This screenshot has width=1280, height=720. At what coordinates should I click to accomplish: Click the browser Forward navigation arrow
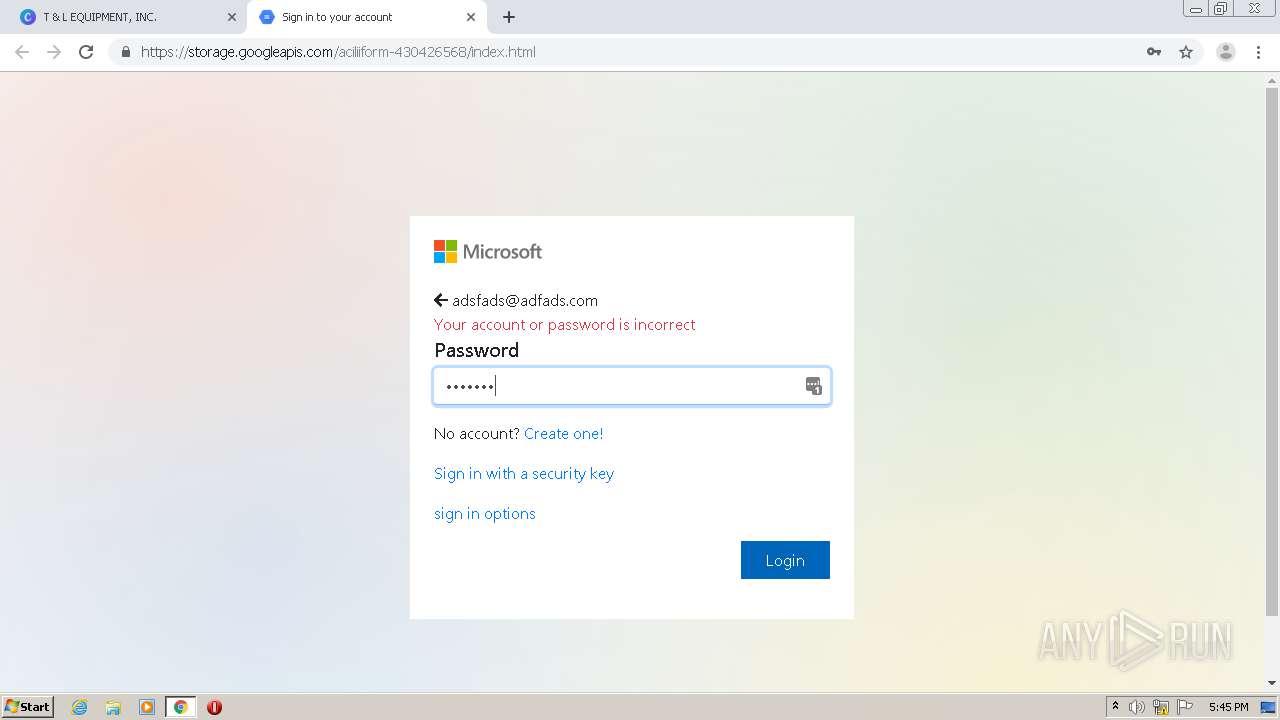click(54, 52)
